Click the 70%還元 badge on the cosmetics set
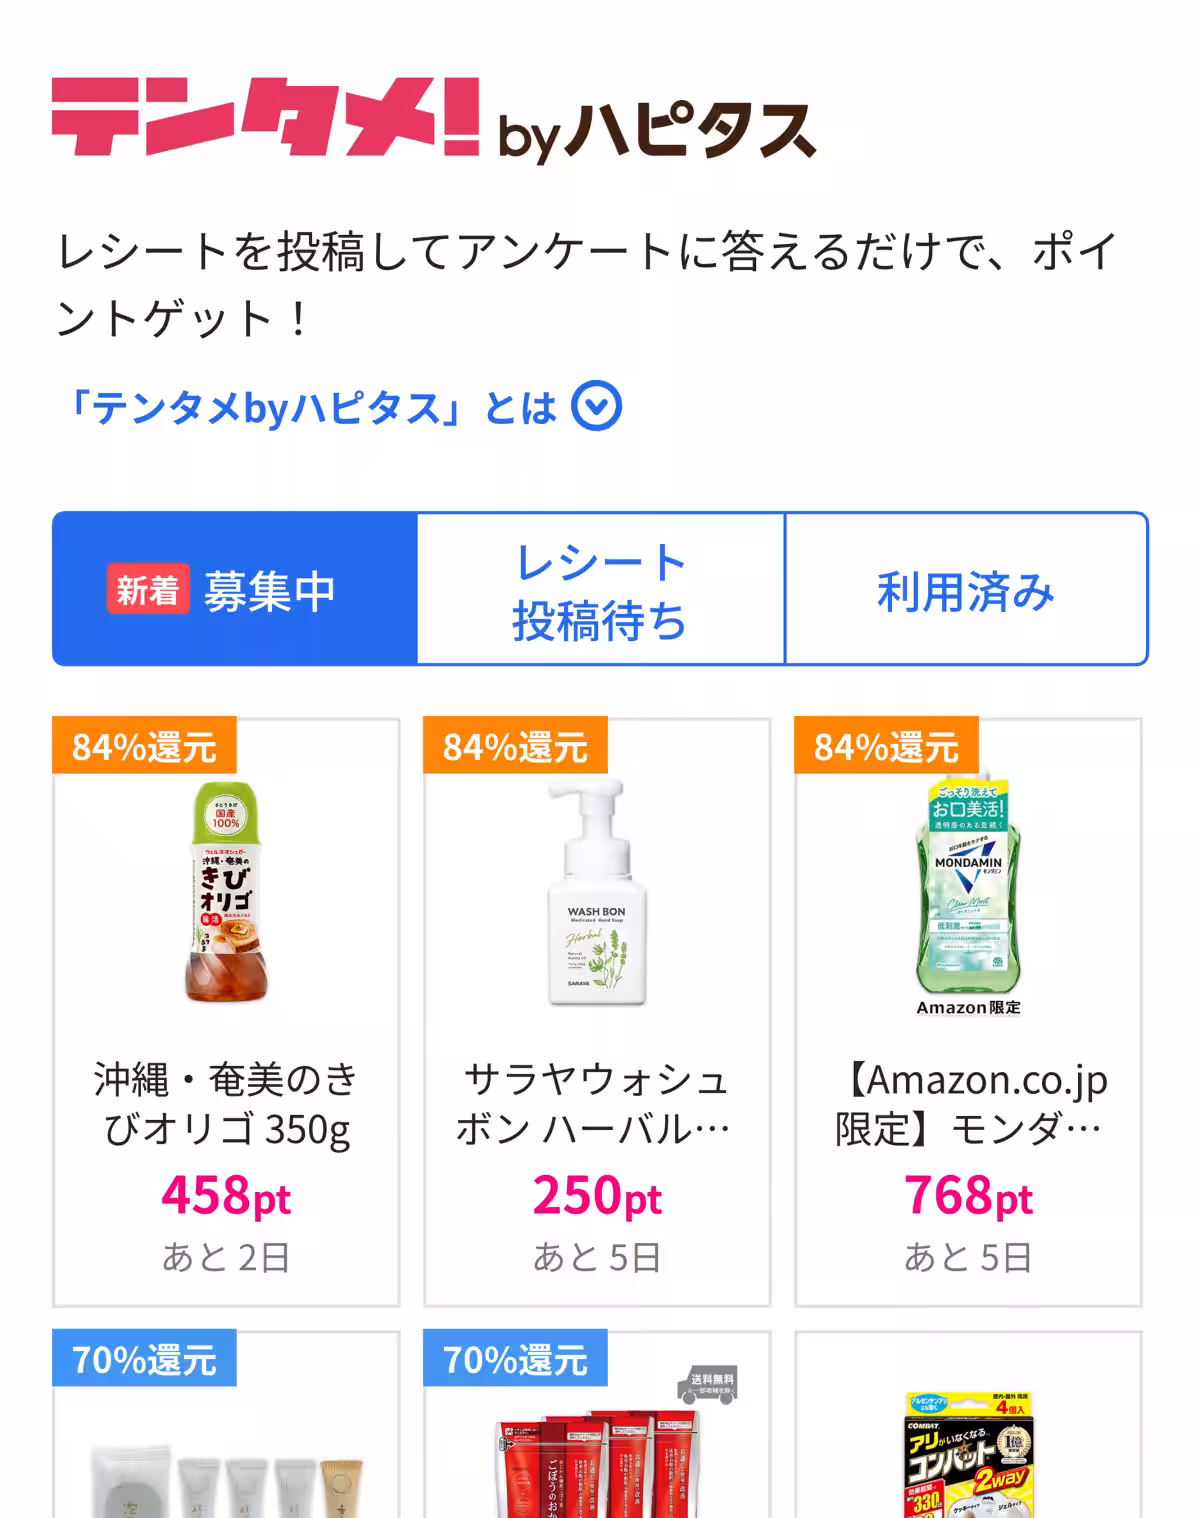This screenshot has width=1200, height=1518. click(144, 1359)
